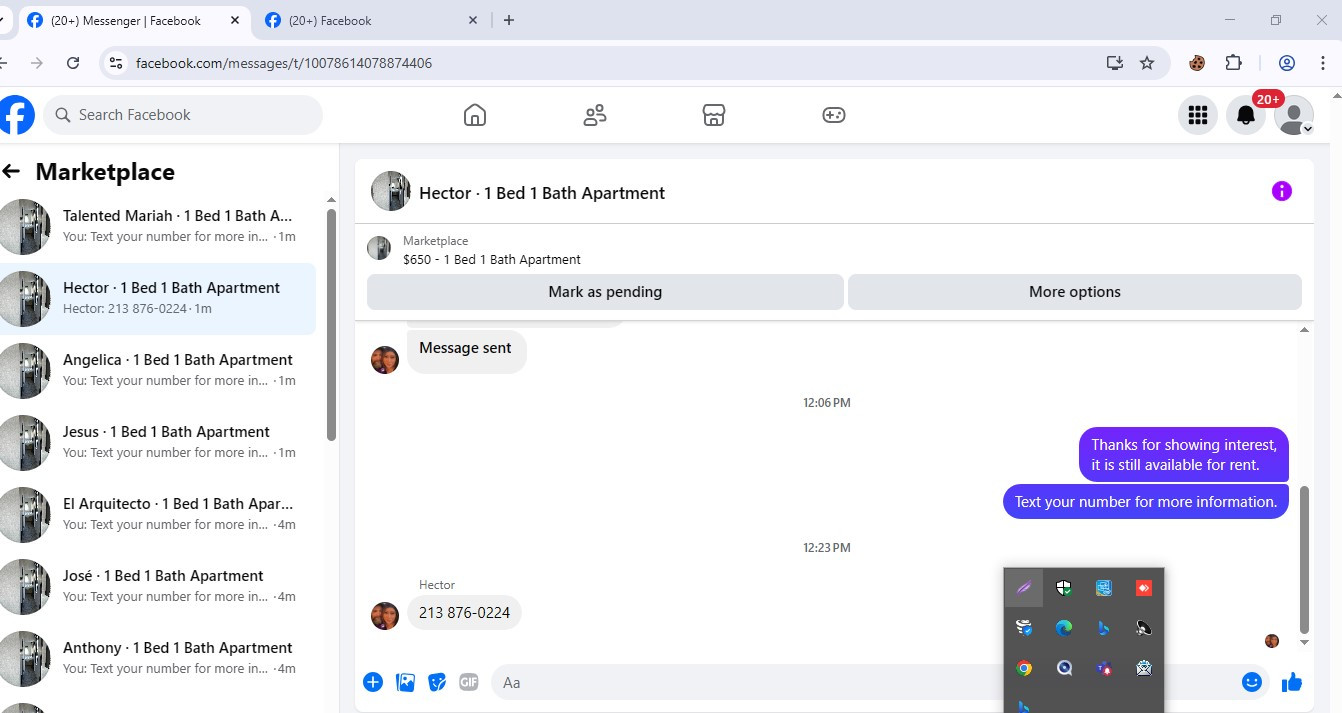Open Anthony conversation
Screen dimensions: 1342x713
pos(158,658)
